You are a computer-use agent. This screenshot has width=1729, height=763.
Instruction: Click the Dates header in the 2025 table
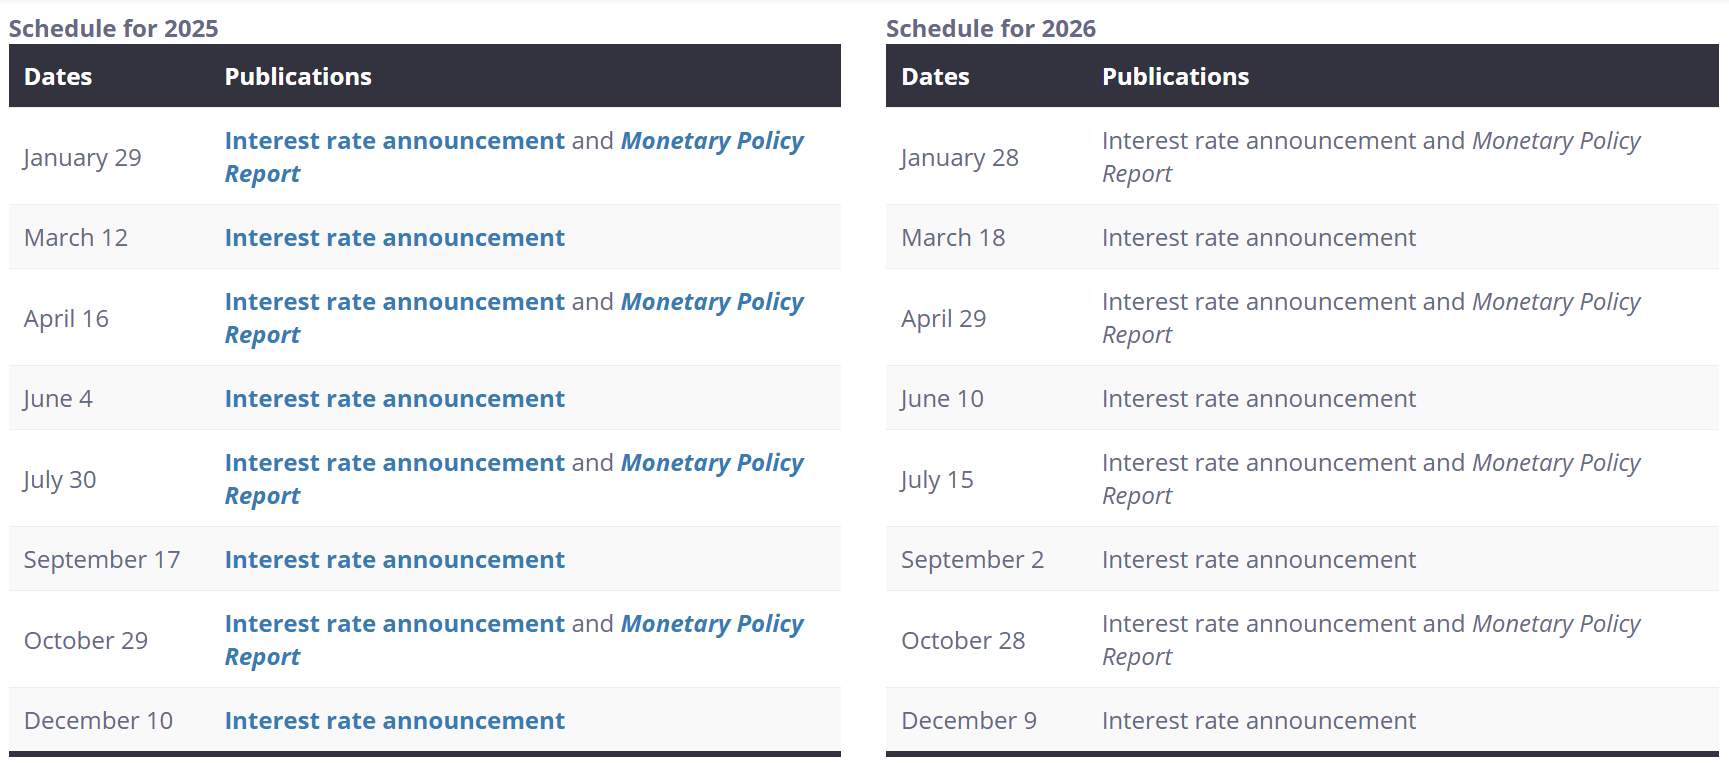coord(58,77)
